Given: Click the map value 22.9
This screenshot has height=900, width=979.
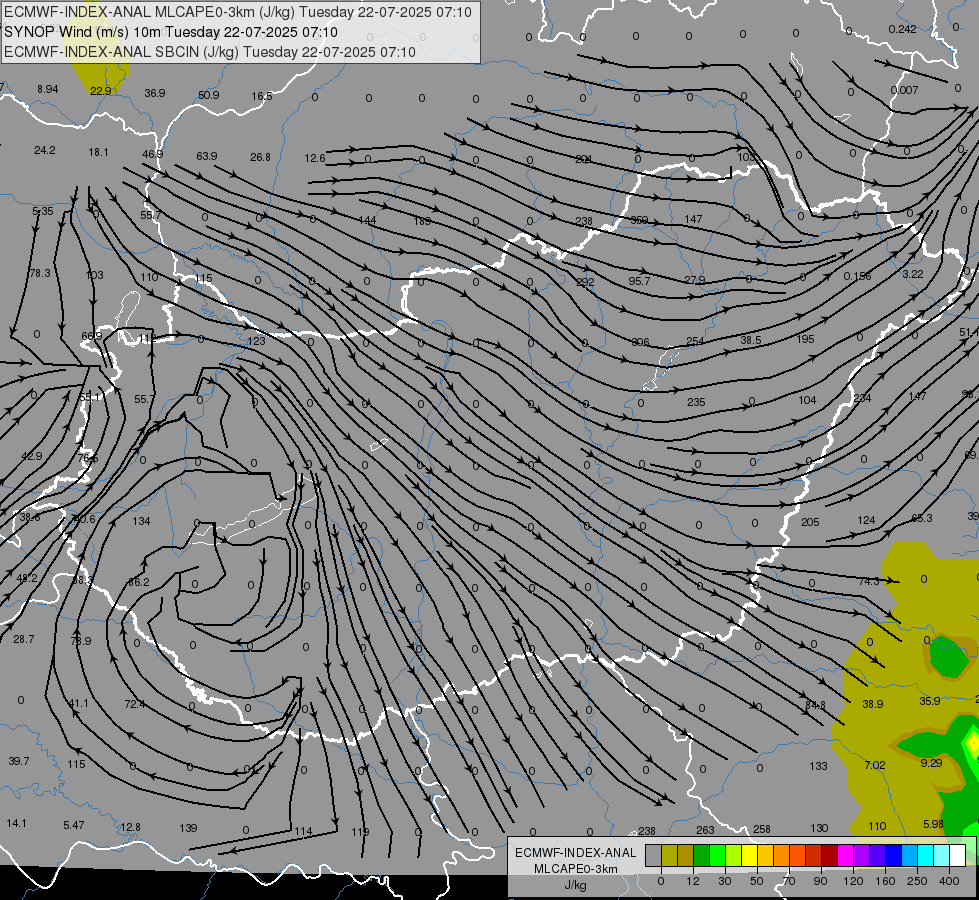Looking at the screenshot, I should 101,91.
